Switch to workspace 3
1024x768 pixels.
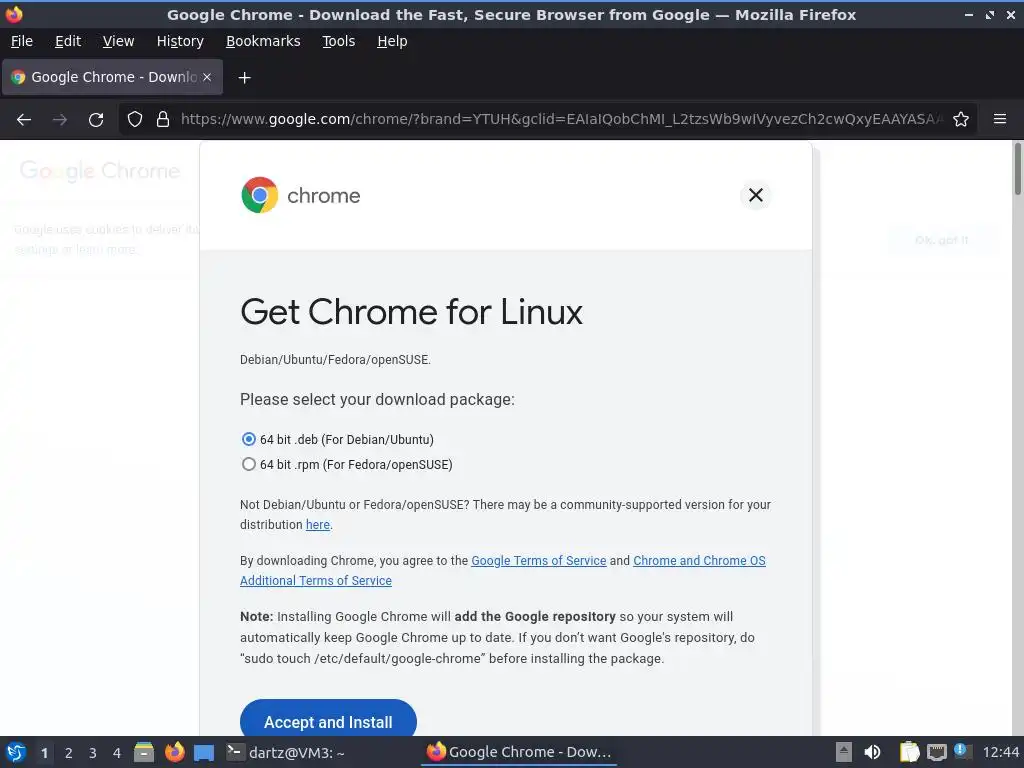[x=93, y=753]
